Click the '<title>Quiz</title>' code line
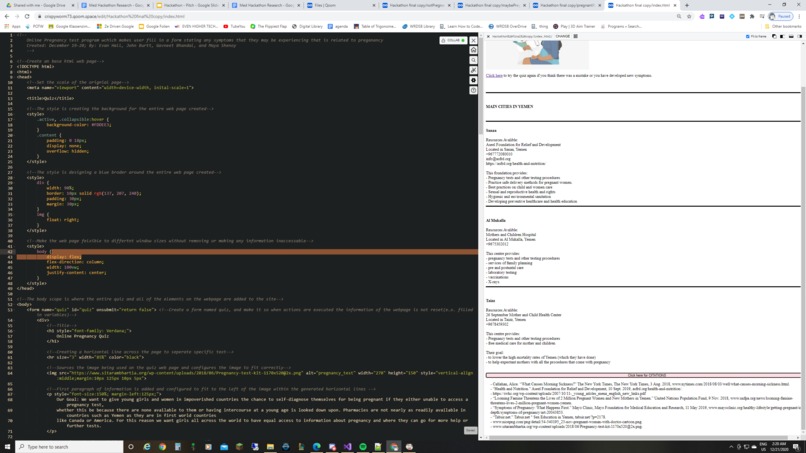Screen dimensions: 806x453 click(x=50, y=98)
